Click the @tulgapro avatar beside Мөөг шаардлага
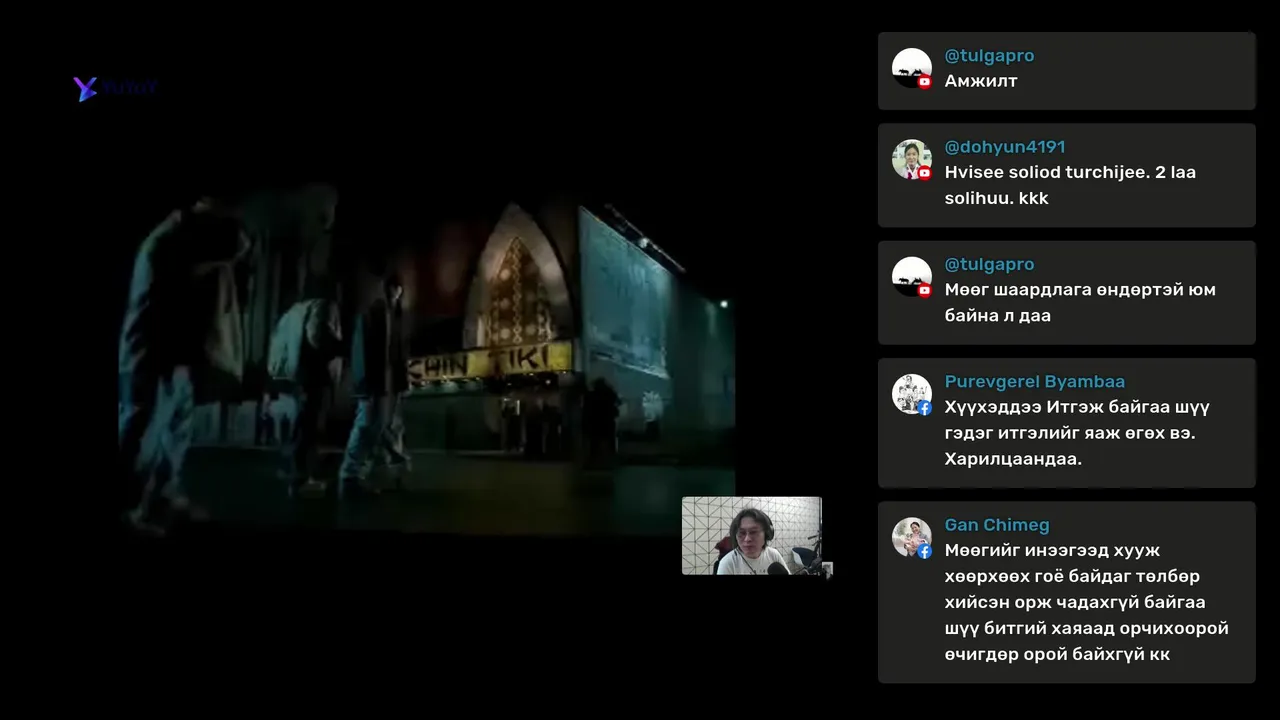The image size is (1280, 720). (912, 277)
